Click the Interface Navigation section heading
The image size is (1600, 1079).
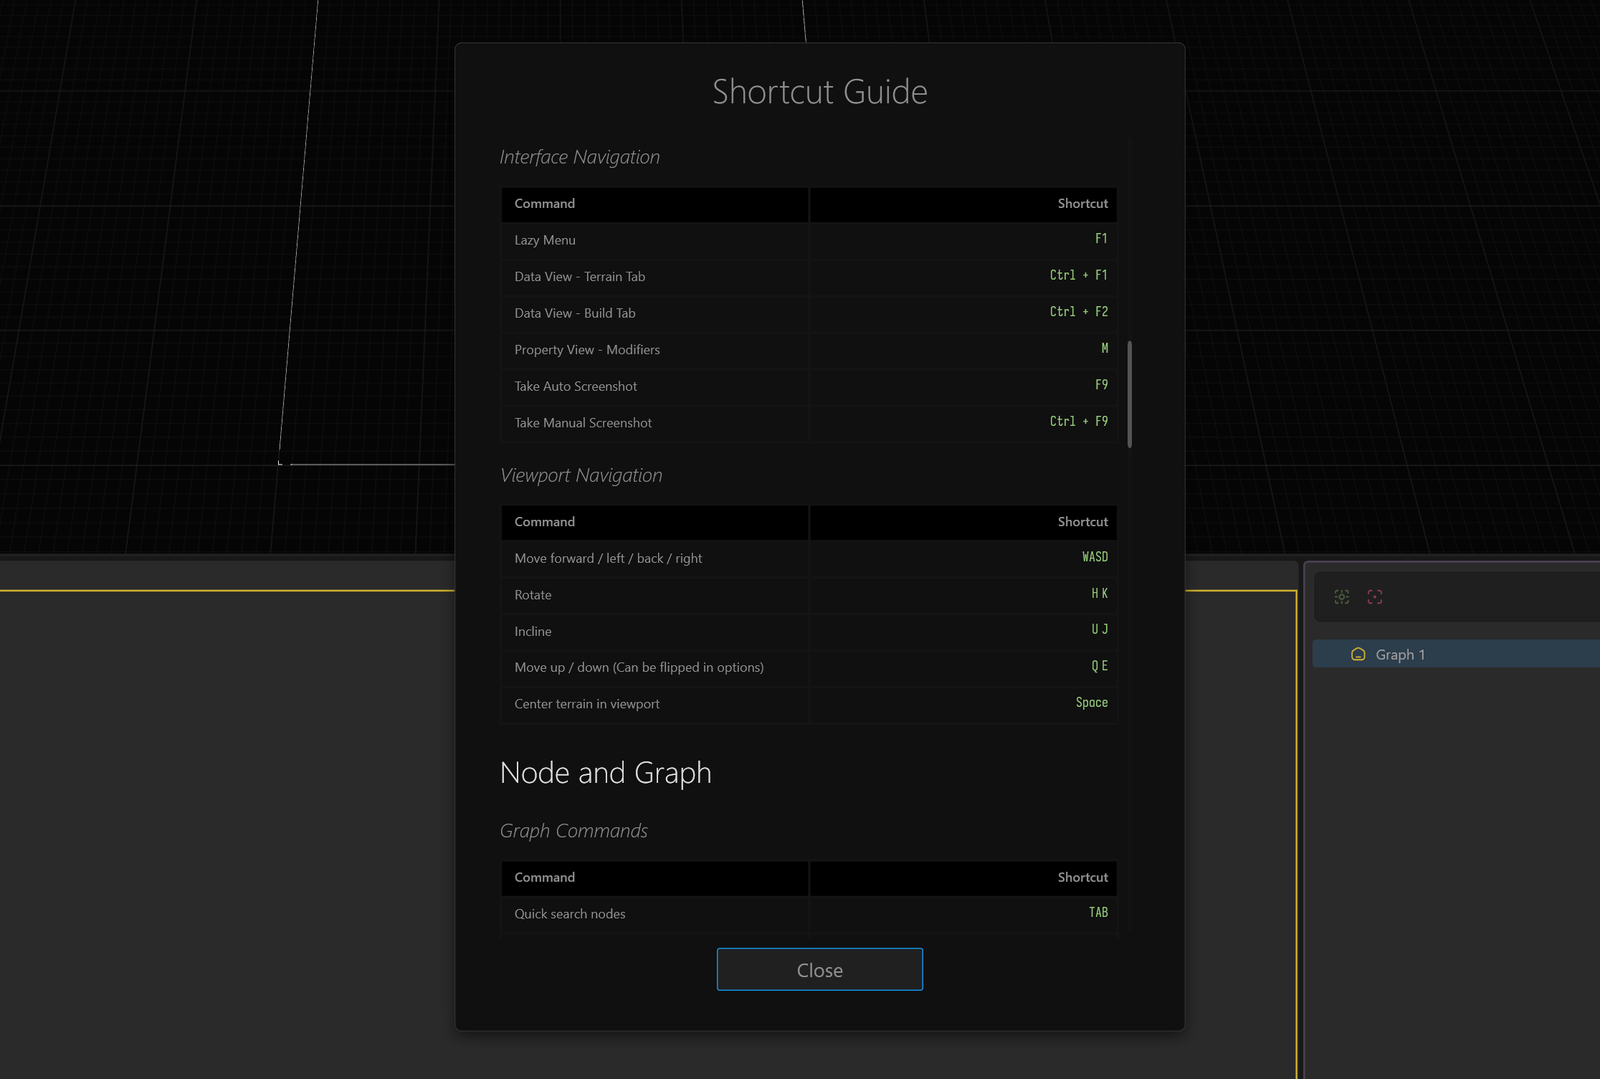[579, 157]
